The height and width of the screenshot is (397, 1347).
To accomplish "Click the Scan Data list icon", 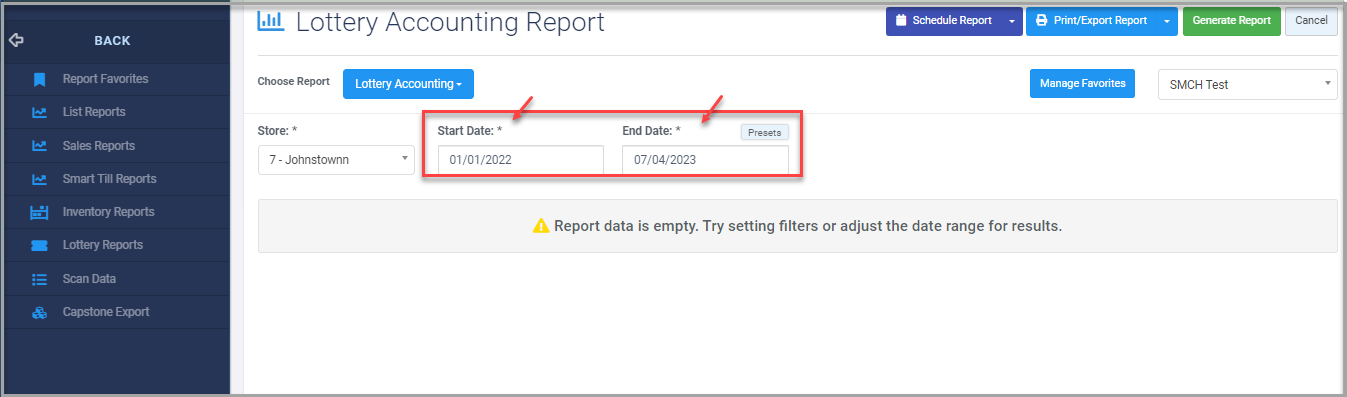I will (39, 279).
